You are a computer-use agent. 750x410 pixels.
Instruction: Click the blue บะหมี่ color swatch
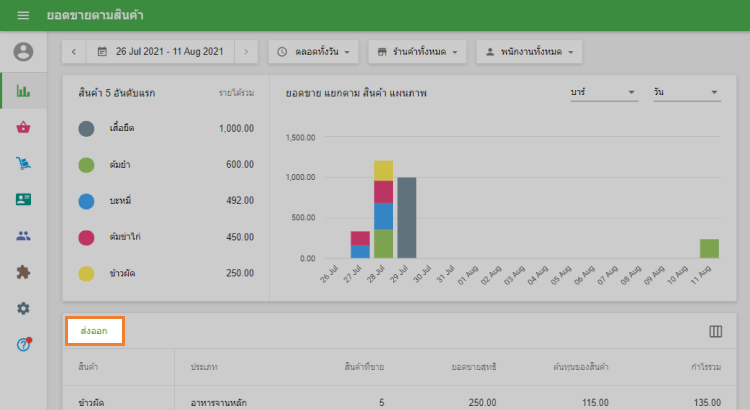(x=87, y=201)
